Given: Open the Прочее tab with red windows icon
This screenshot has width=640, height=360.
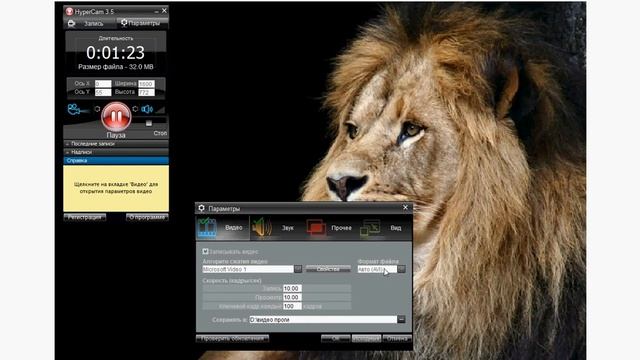Looking at the screenshot, I should tap(330, 228).
